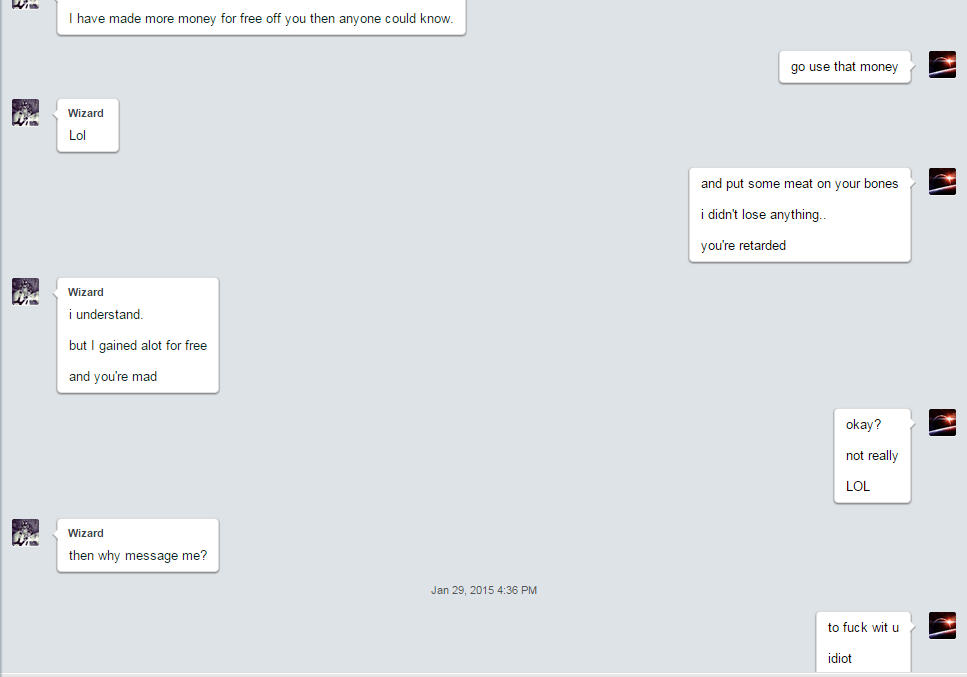
Task: Click the "go use that money" message bubble
Action: [844, 67]
